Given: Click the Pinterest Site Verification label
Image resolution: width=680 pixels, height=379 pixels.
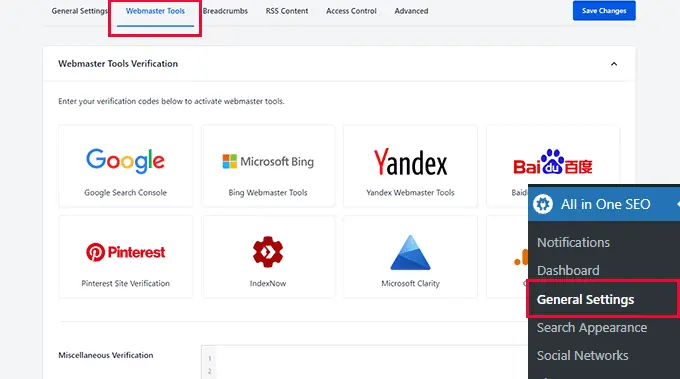Looking at the screenshot, I should coord(125,283).
